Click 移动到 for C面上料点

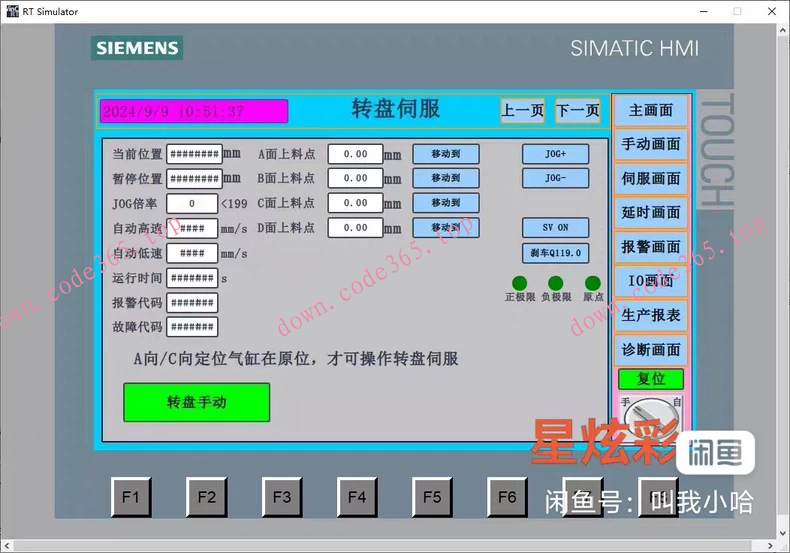pos(446,203)
